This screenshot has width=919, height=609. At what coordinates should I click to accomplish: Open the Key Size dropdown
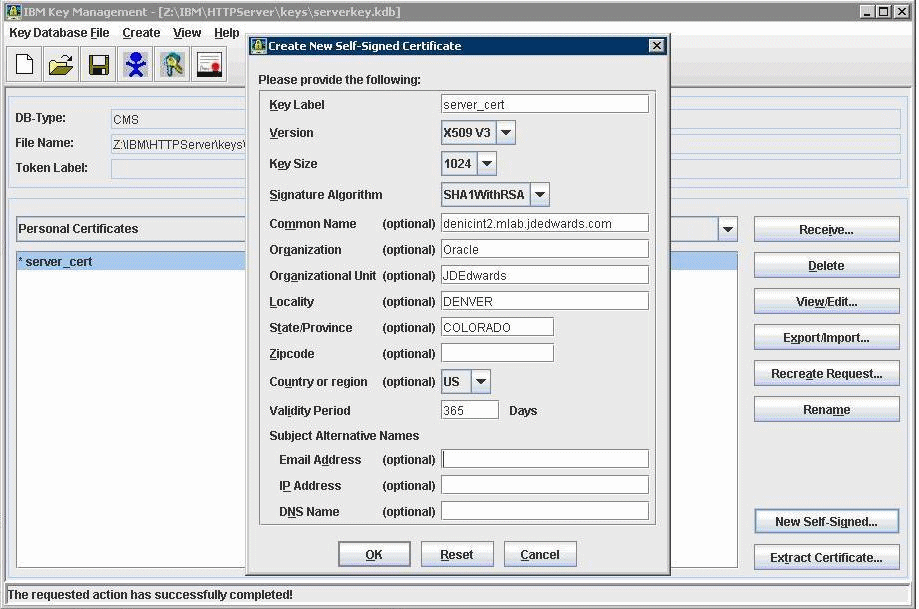coord(486,164)
